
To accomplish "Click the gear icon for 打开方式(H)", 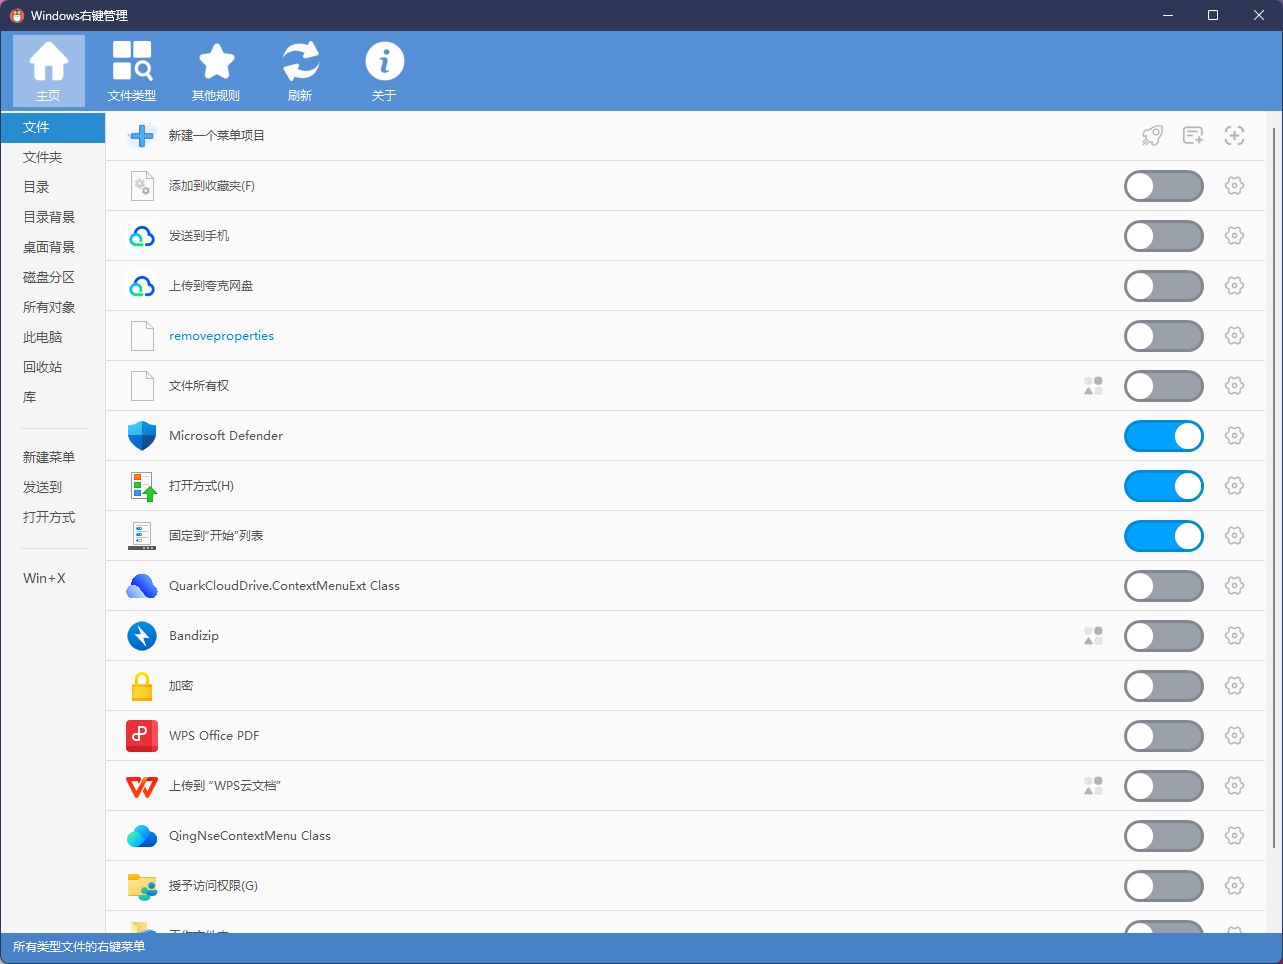I will pyautogui.click(x=1234, y=486).
